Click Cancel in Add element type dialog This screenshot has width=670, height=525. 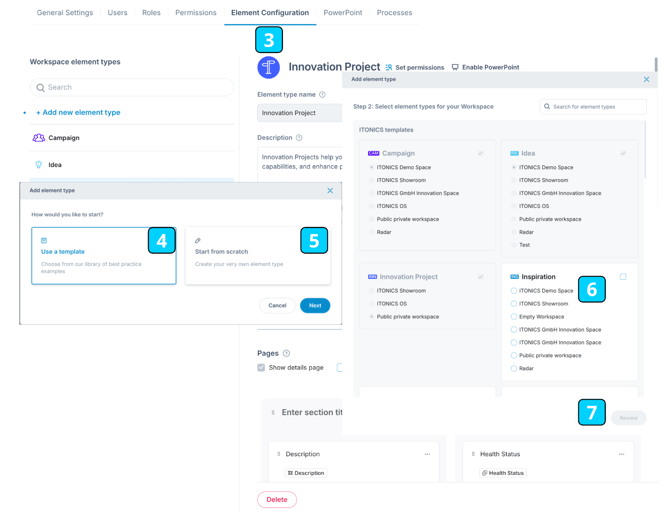(x=277, y=305)
